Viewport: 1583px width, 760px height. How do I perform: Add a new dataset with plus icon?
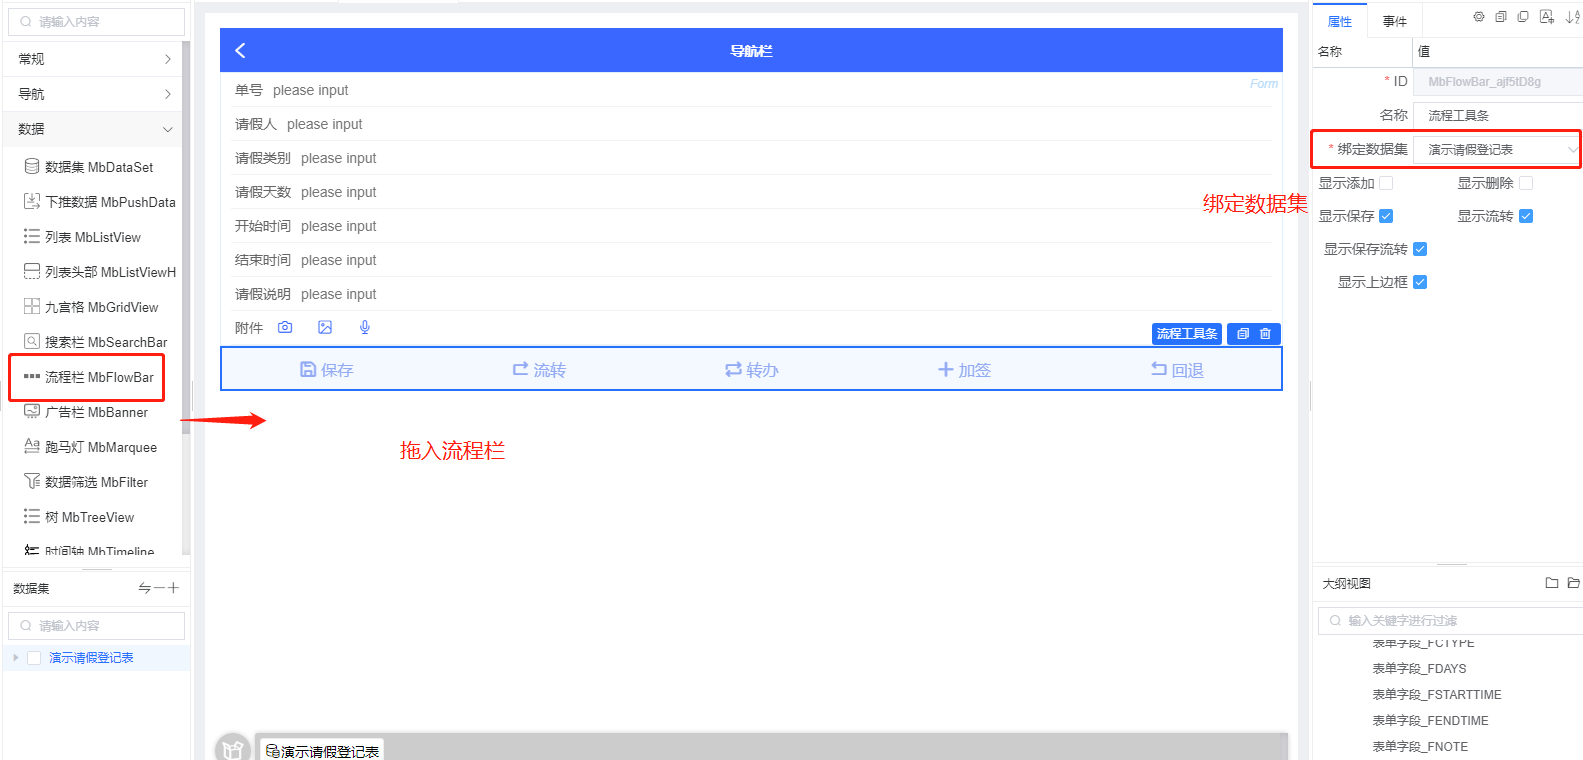(174, 588)
